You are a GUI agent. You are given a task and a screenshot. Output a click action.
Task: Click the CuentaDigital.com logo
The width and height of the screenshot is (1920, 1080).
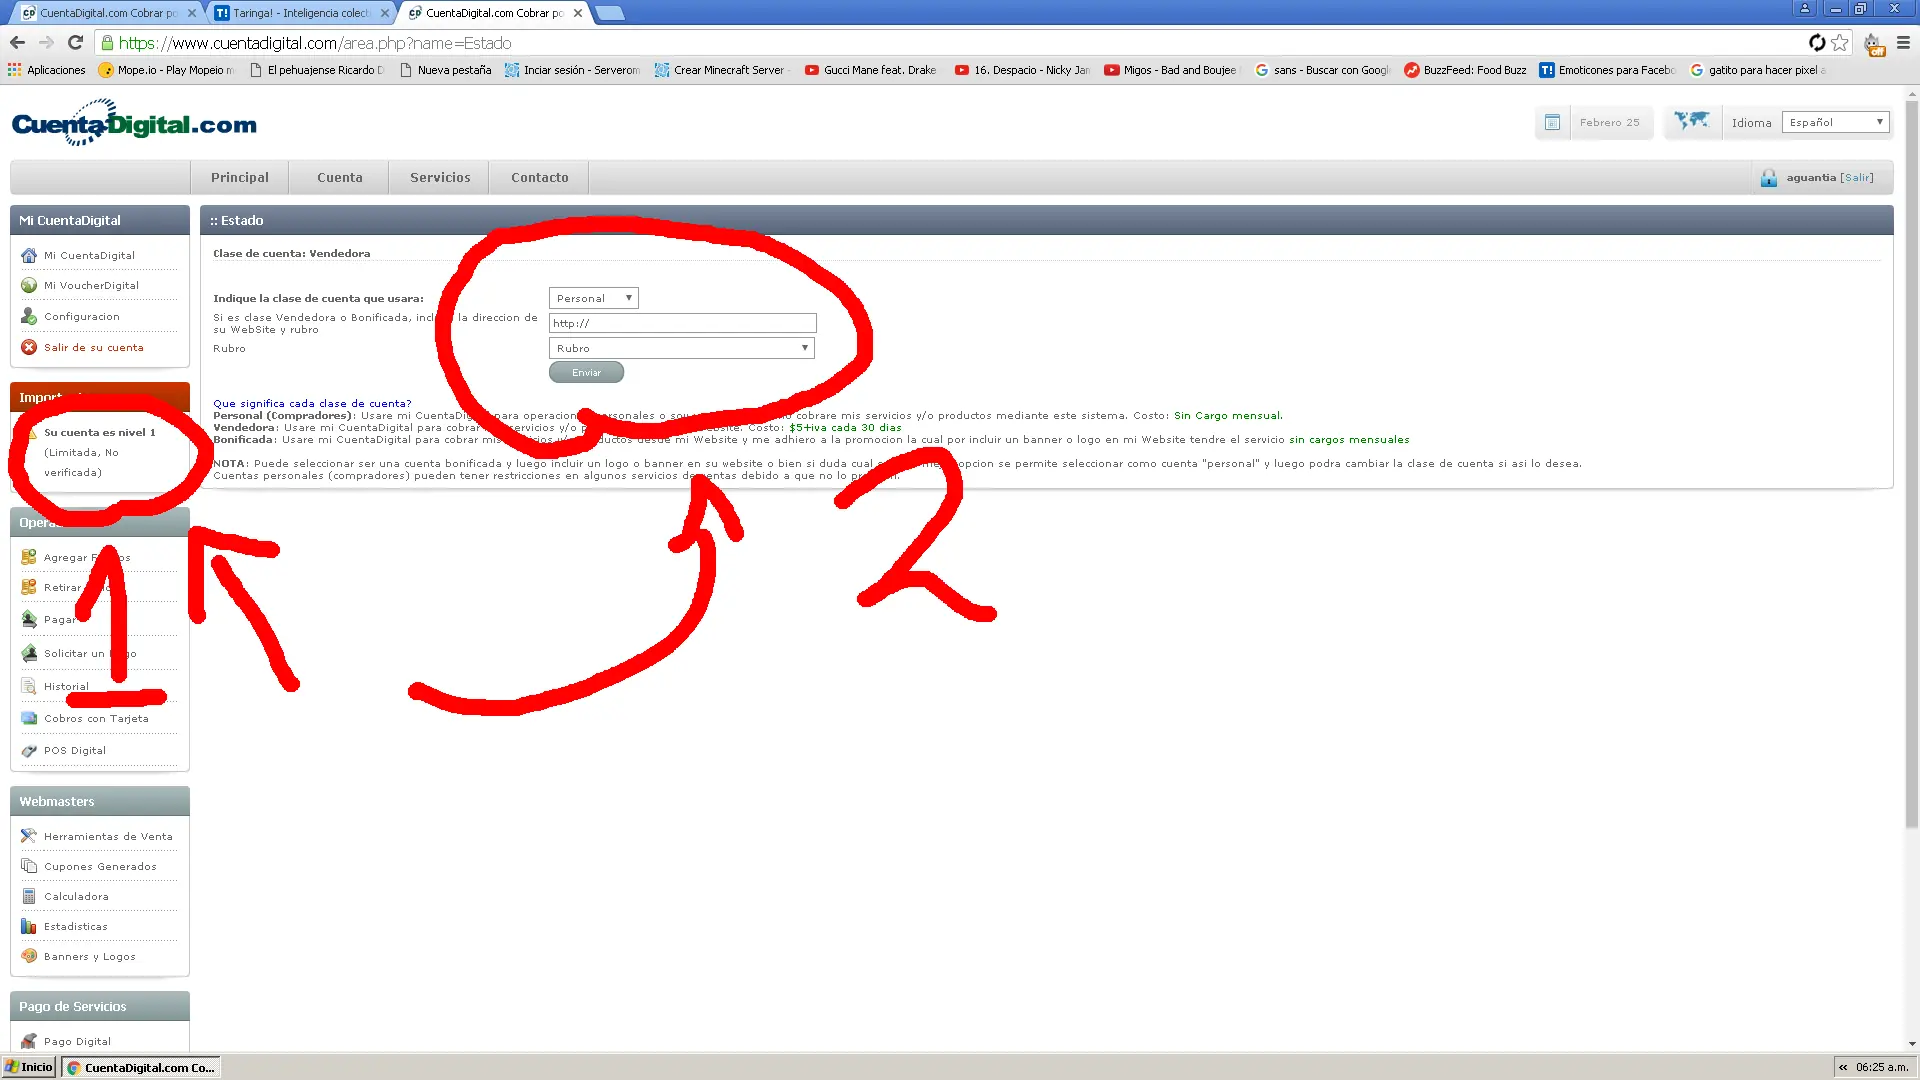[x=134, y=123]
